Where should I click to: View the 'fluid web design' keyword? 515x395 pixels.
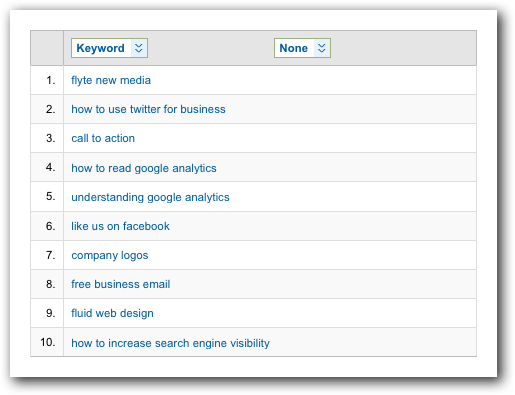click(112, 313)
